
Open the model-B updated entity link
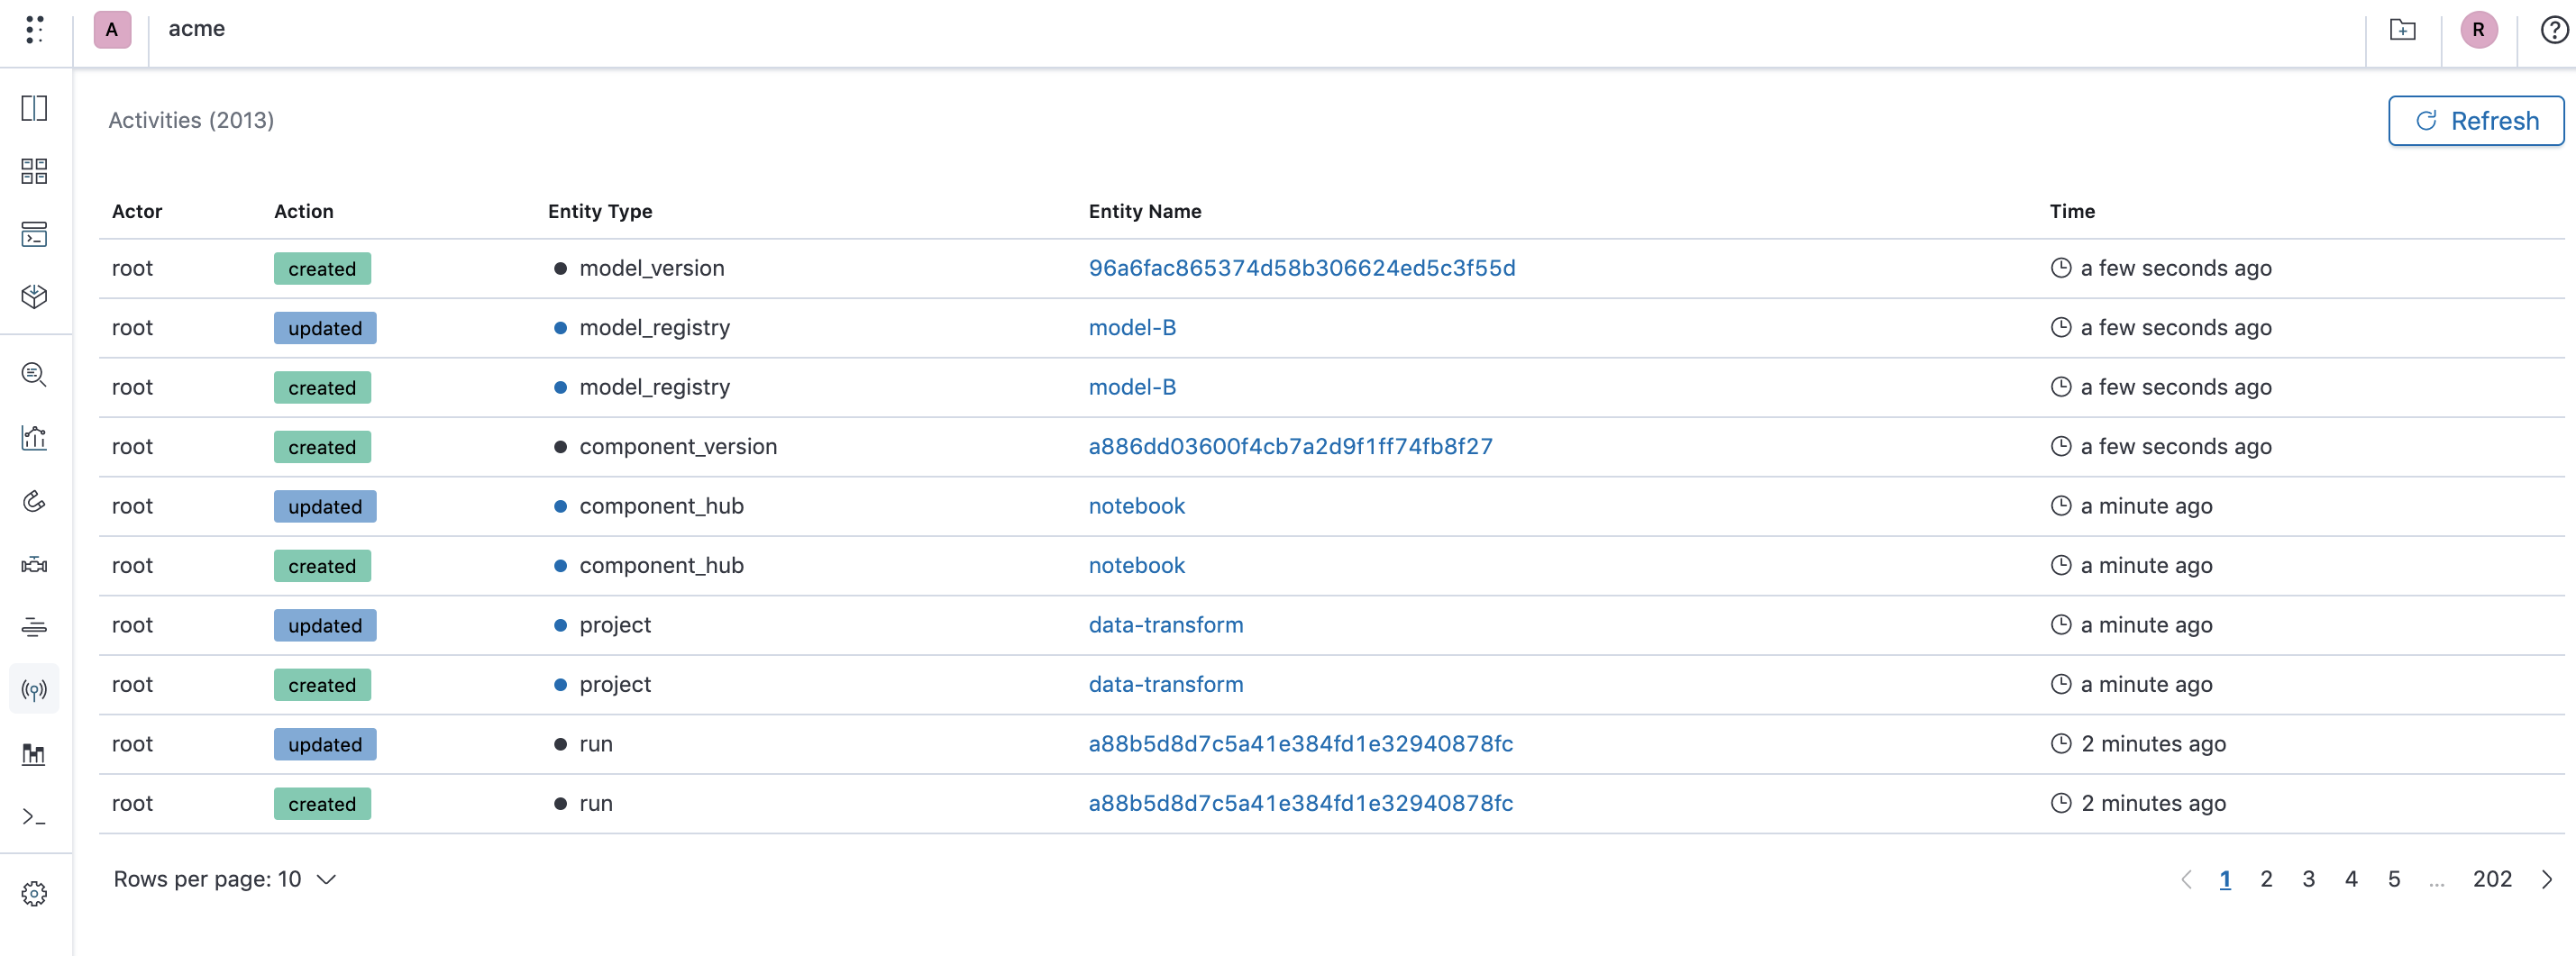(1132, 328)
